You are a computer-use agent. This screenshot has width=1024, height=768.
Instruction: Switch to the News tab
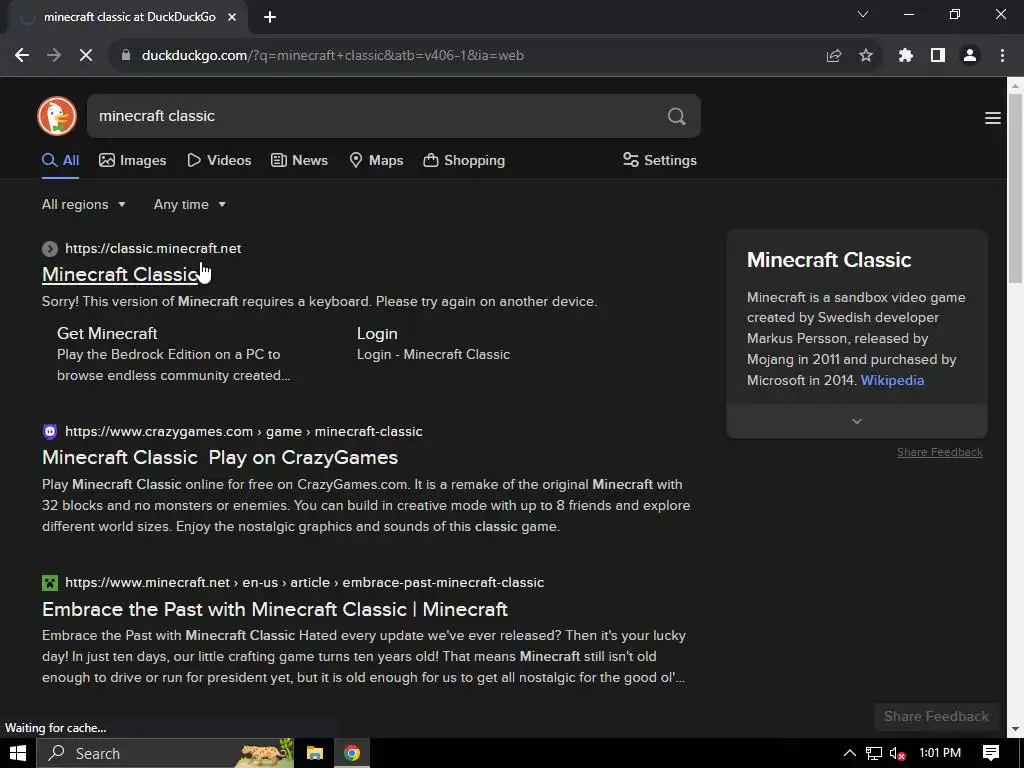pos(299,161)
